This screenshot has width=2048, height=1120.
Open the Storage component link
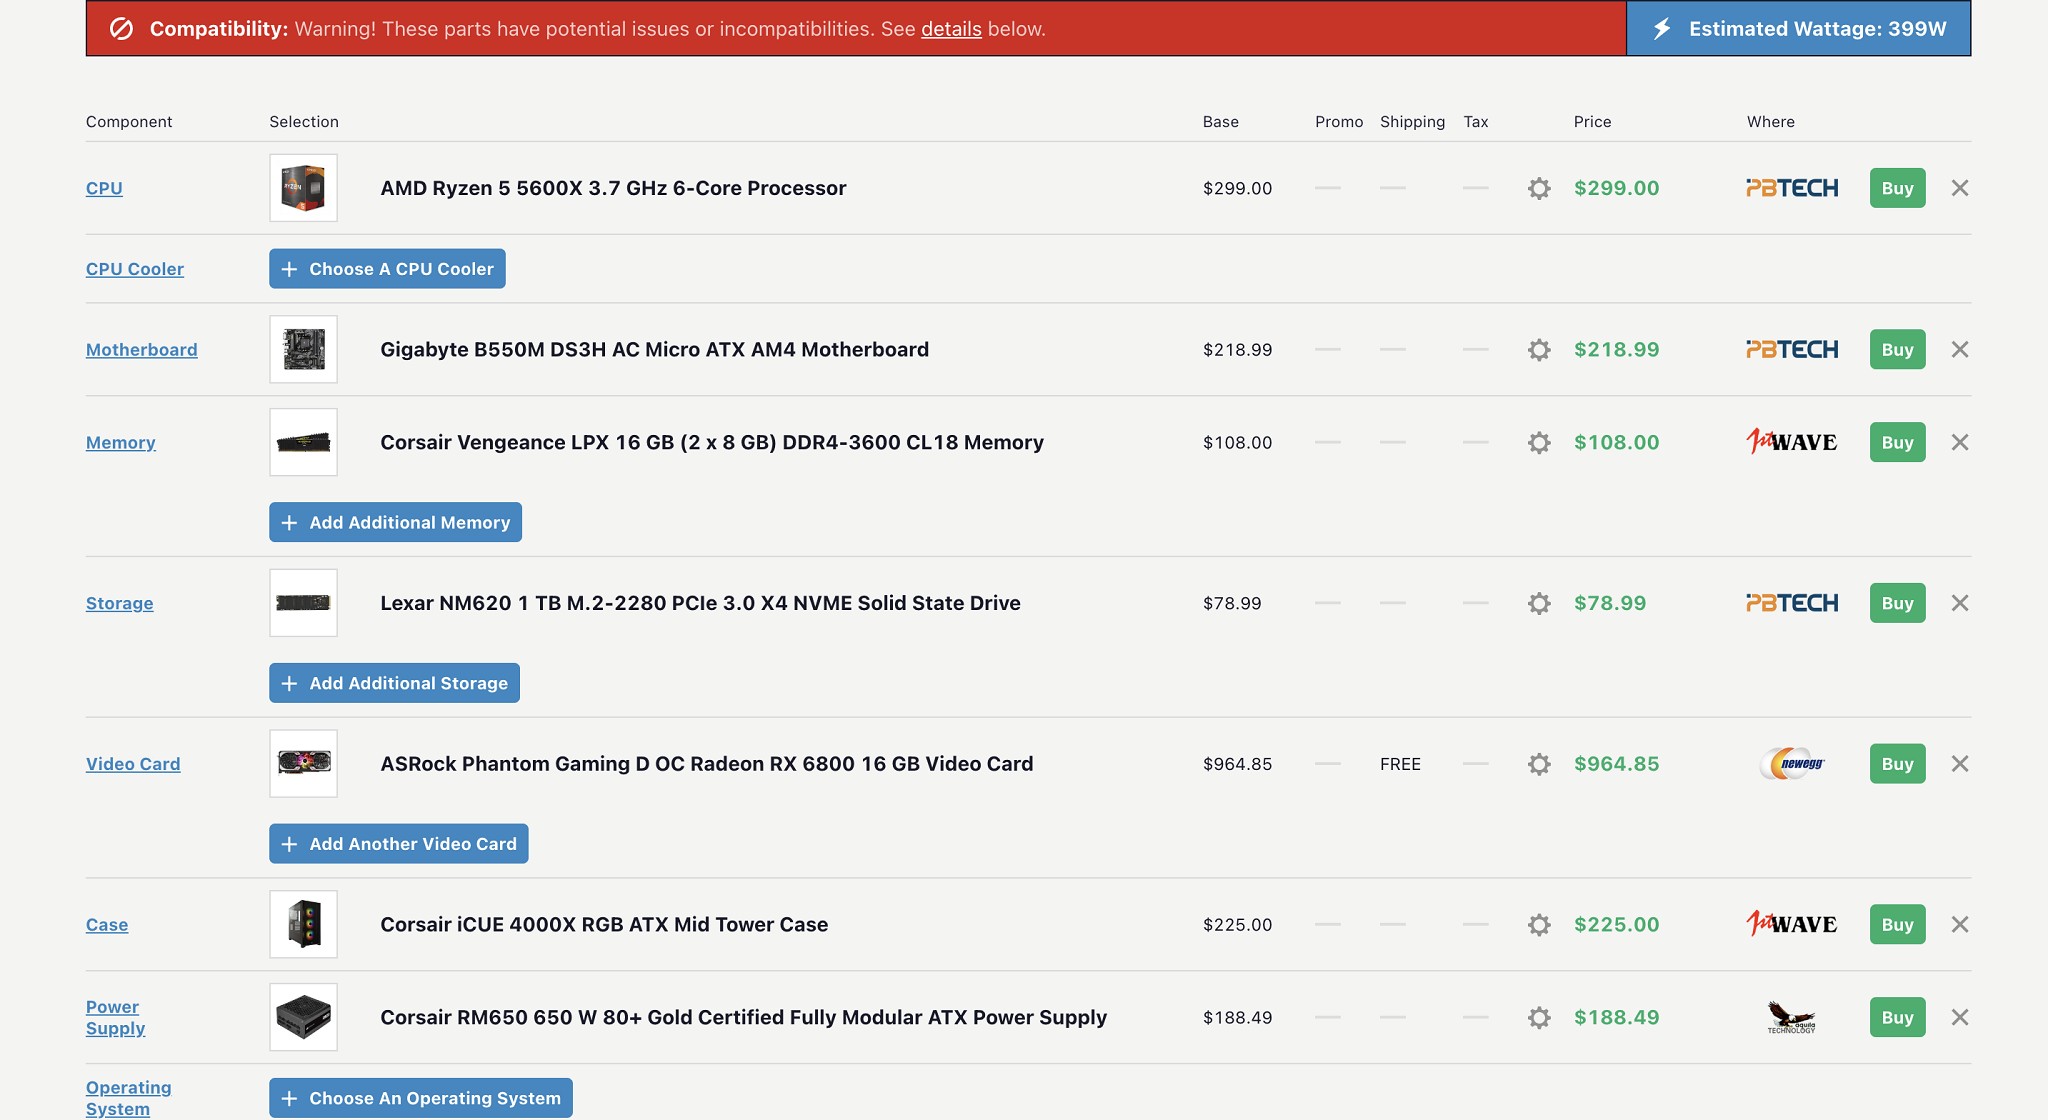tap(120, 603)
